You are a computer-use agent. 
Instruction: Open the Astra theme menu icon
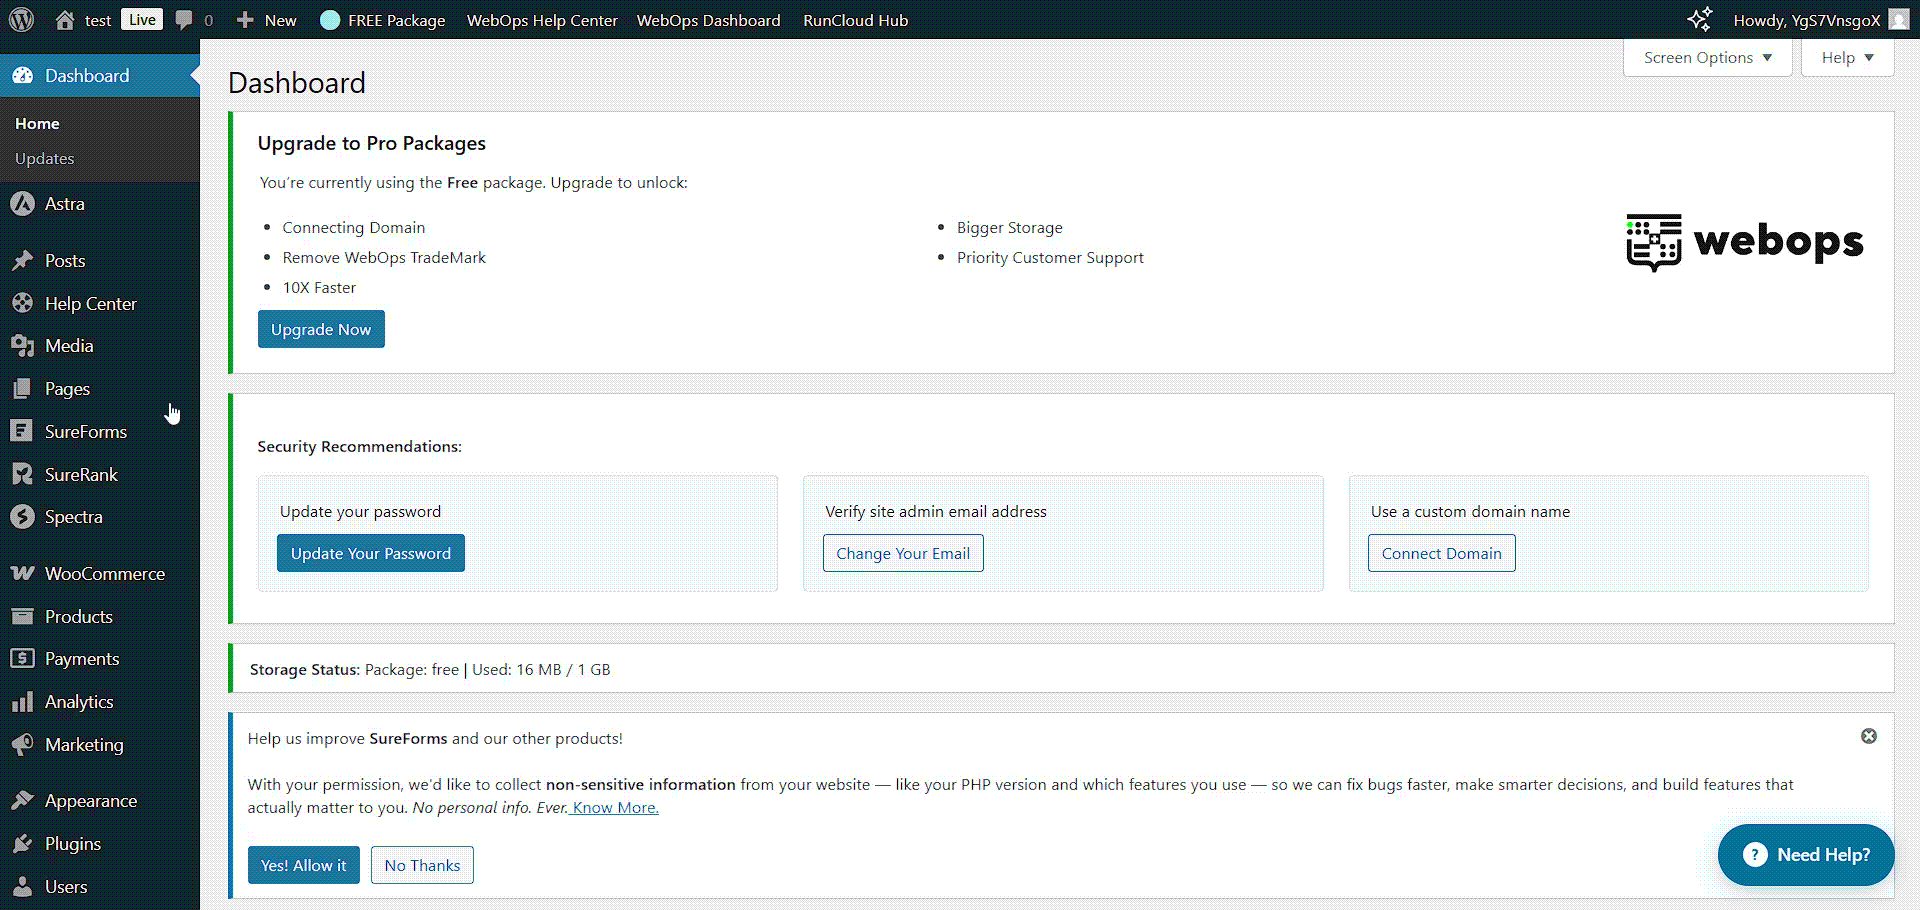click(x=22, y=204)
